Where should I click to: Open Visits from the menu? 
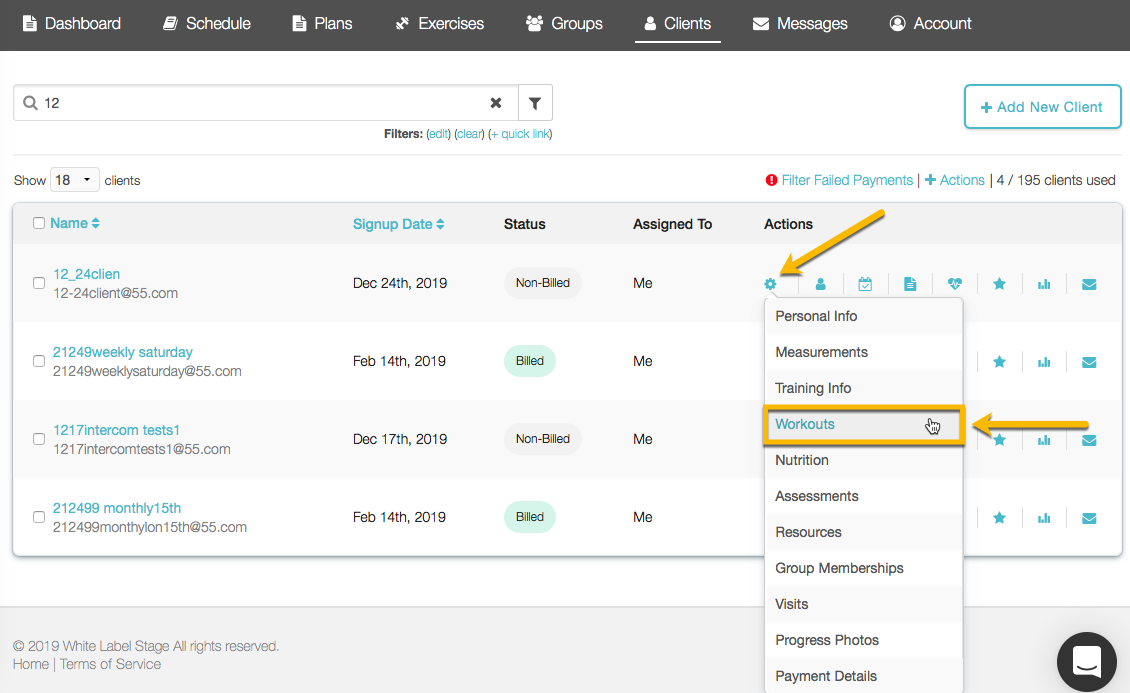[x=863, y=604]
